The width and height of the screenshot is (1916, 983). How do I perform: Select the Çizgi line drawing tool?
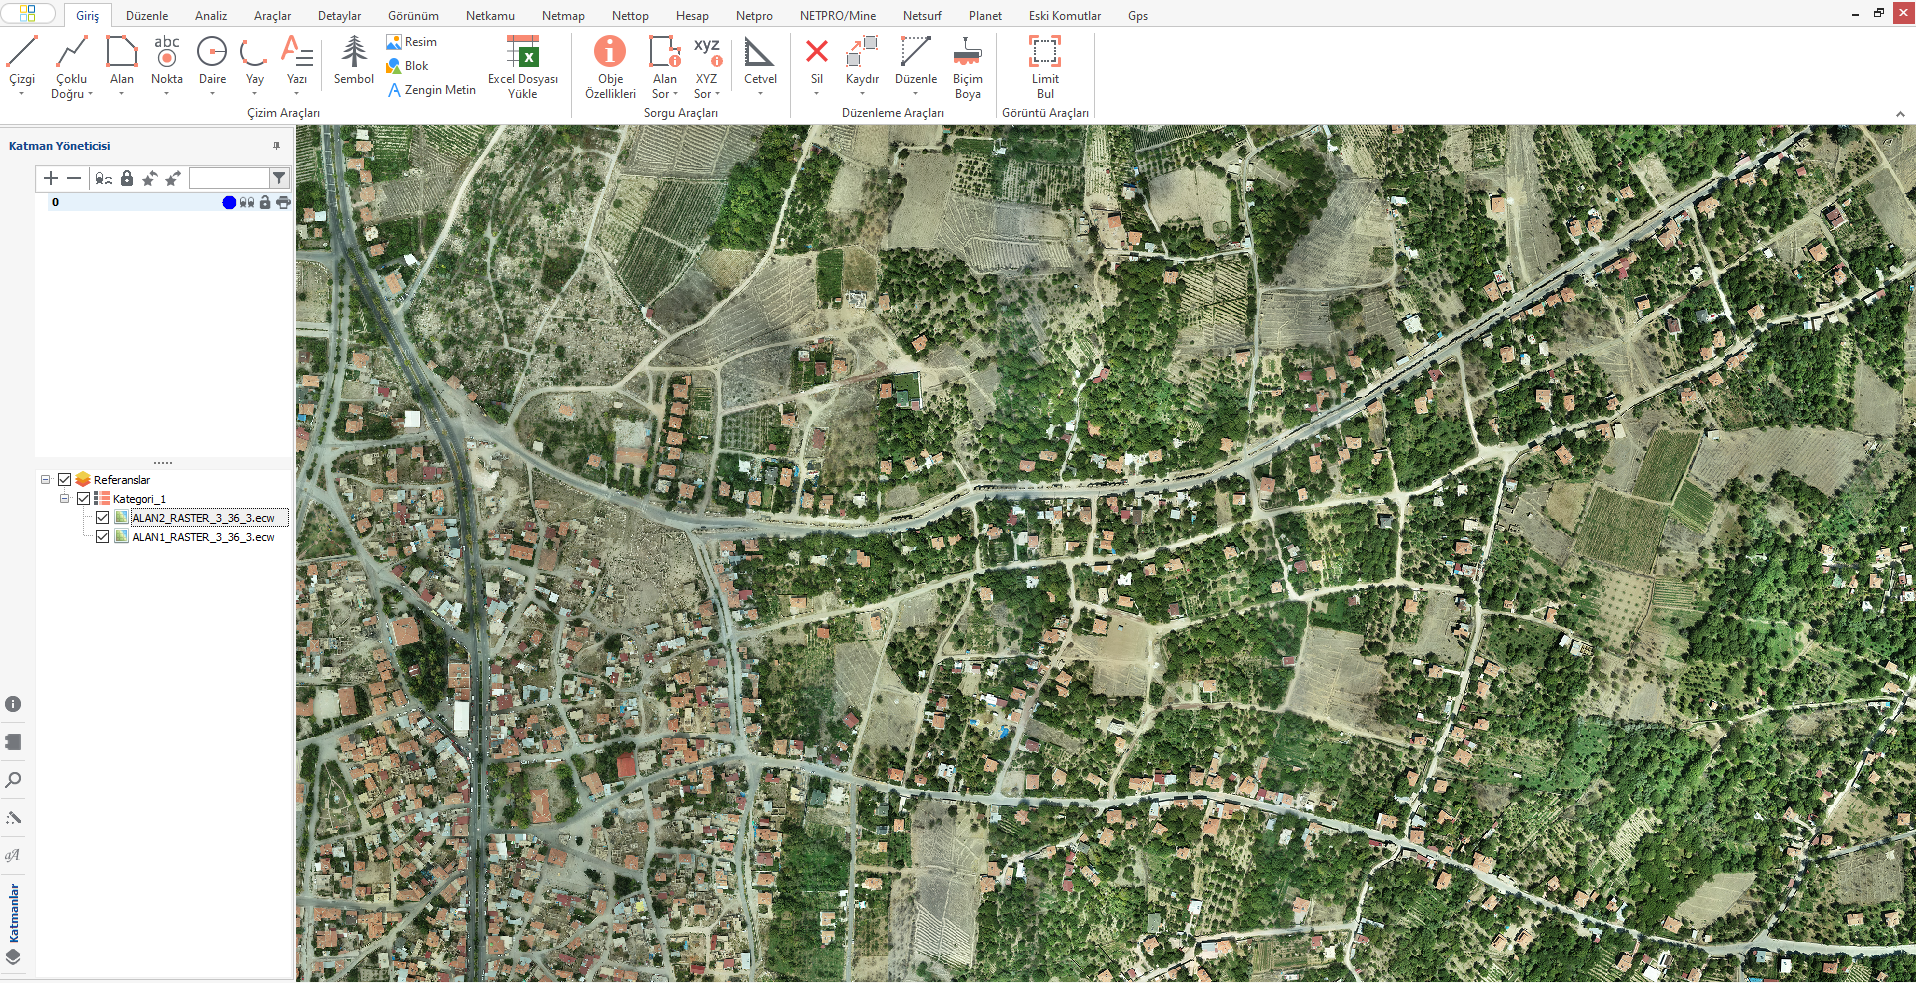21,58
